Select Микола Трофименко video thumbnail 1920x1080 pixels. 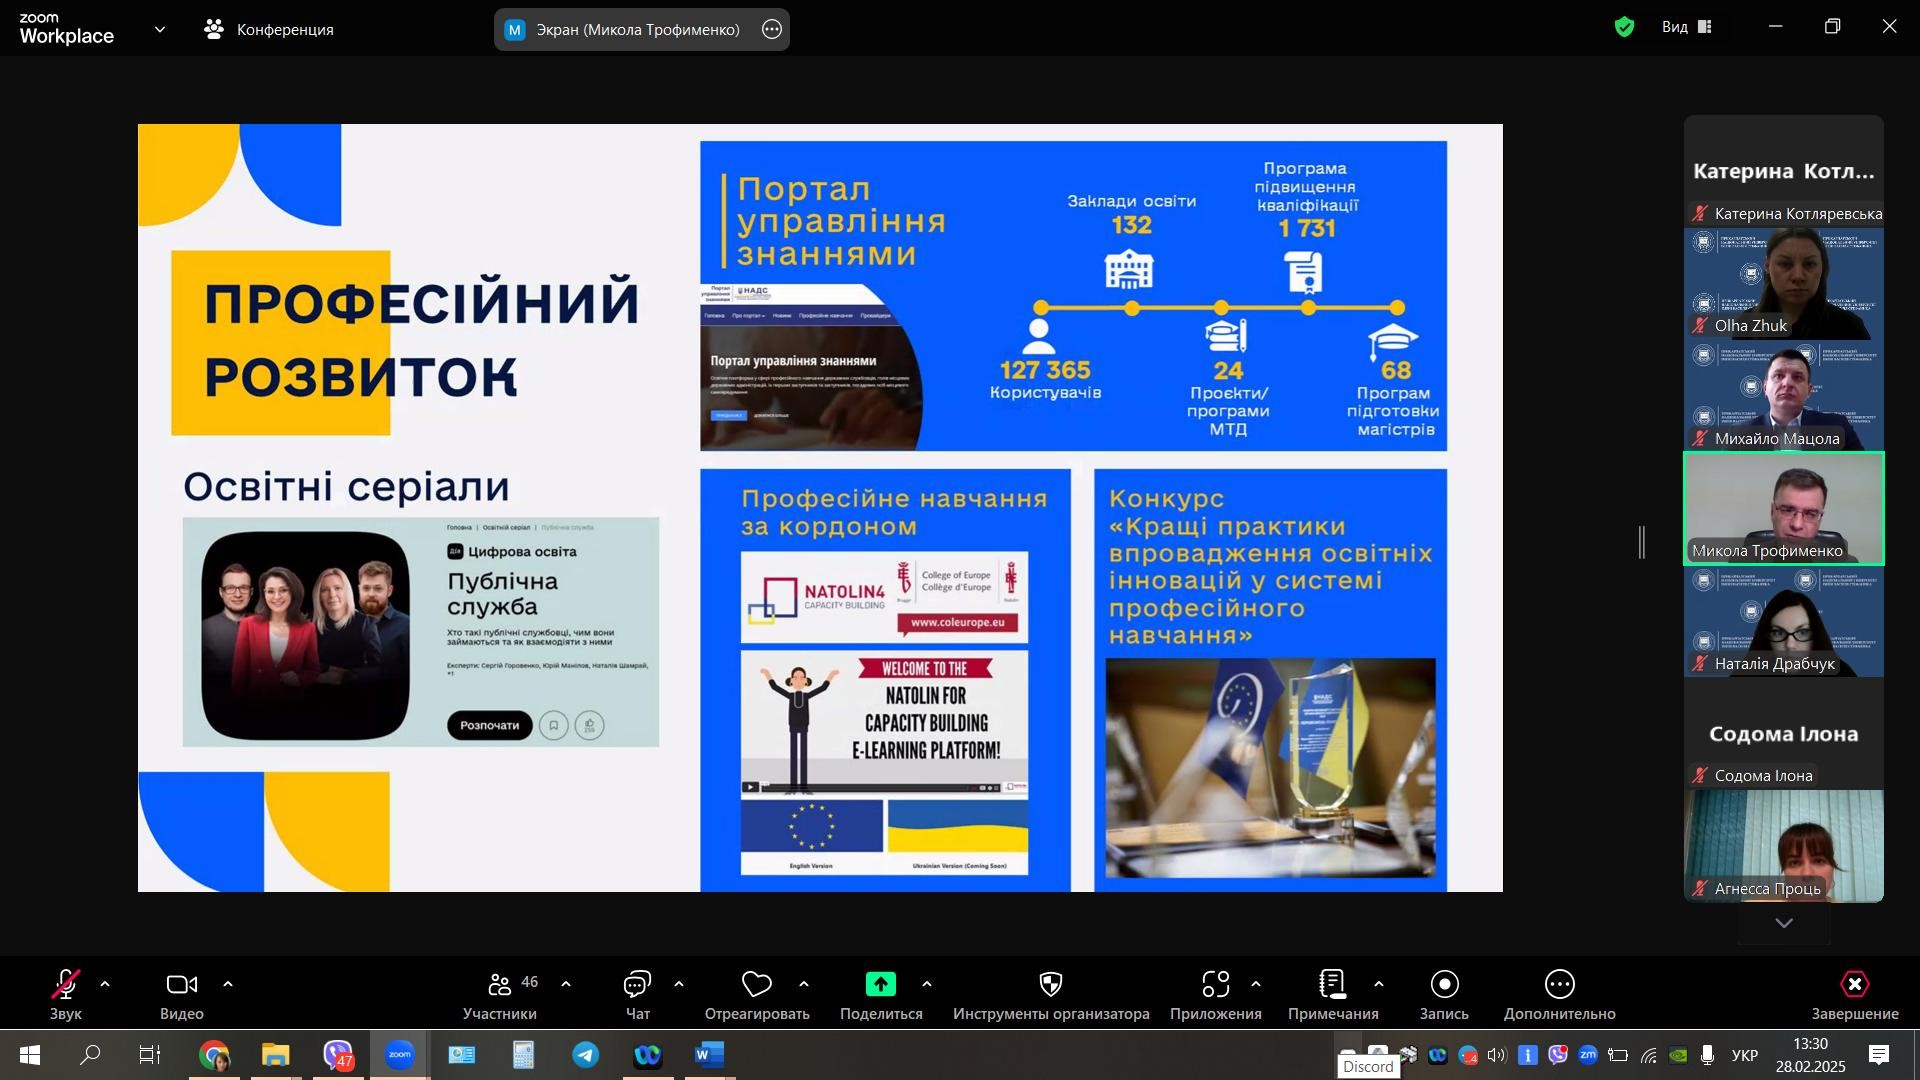tap(1784, 508)
